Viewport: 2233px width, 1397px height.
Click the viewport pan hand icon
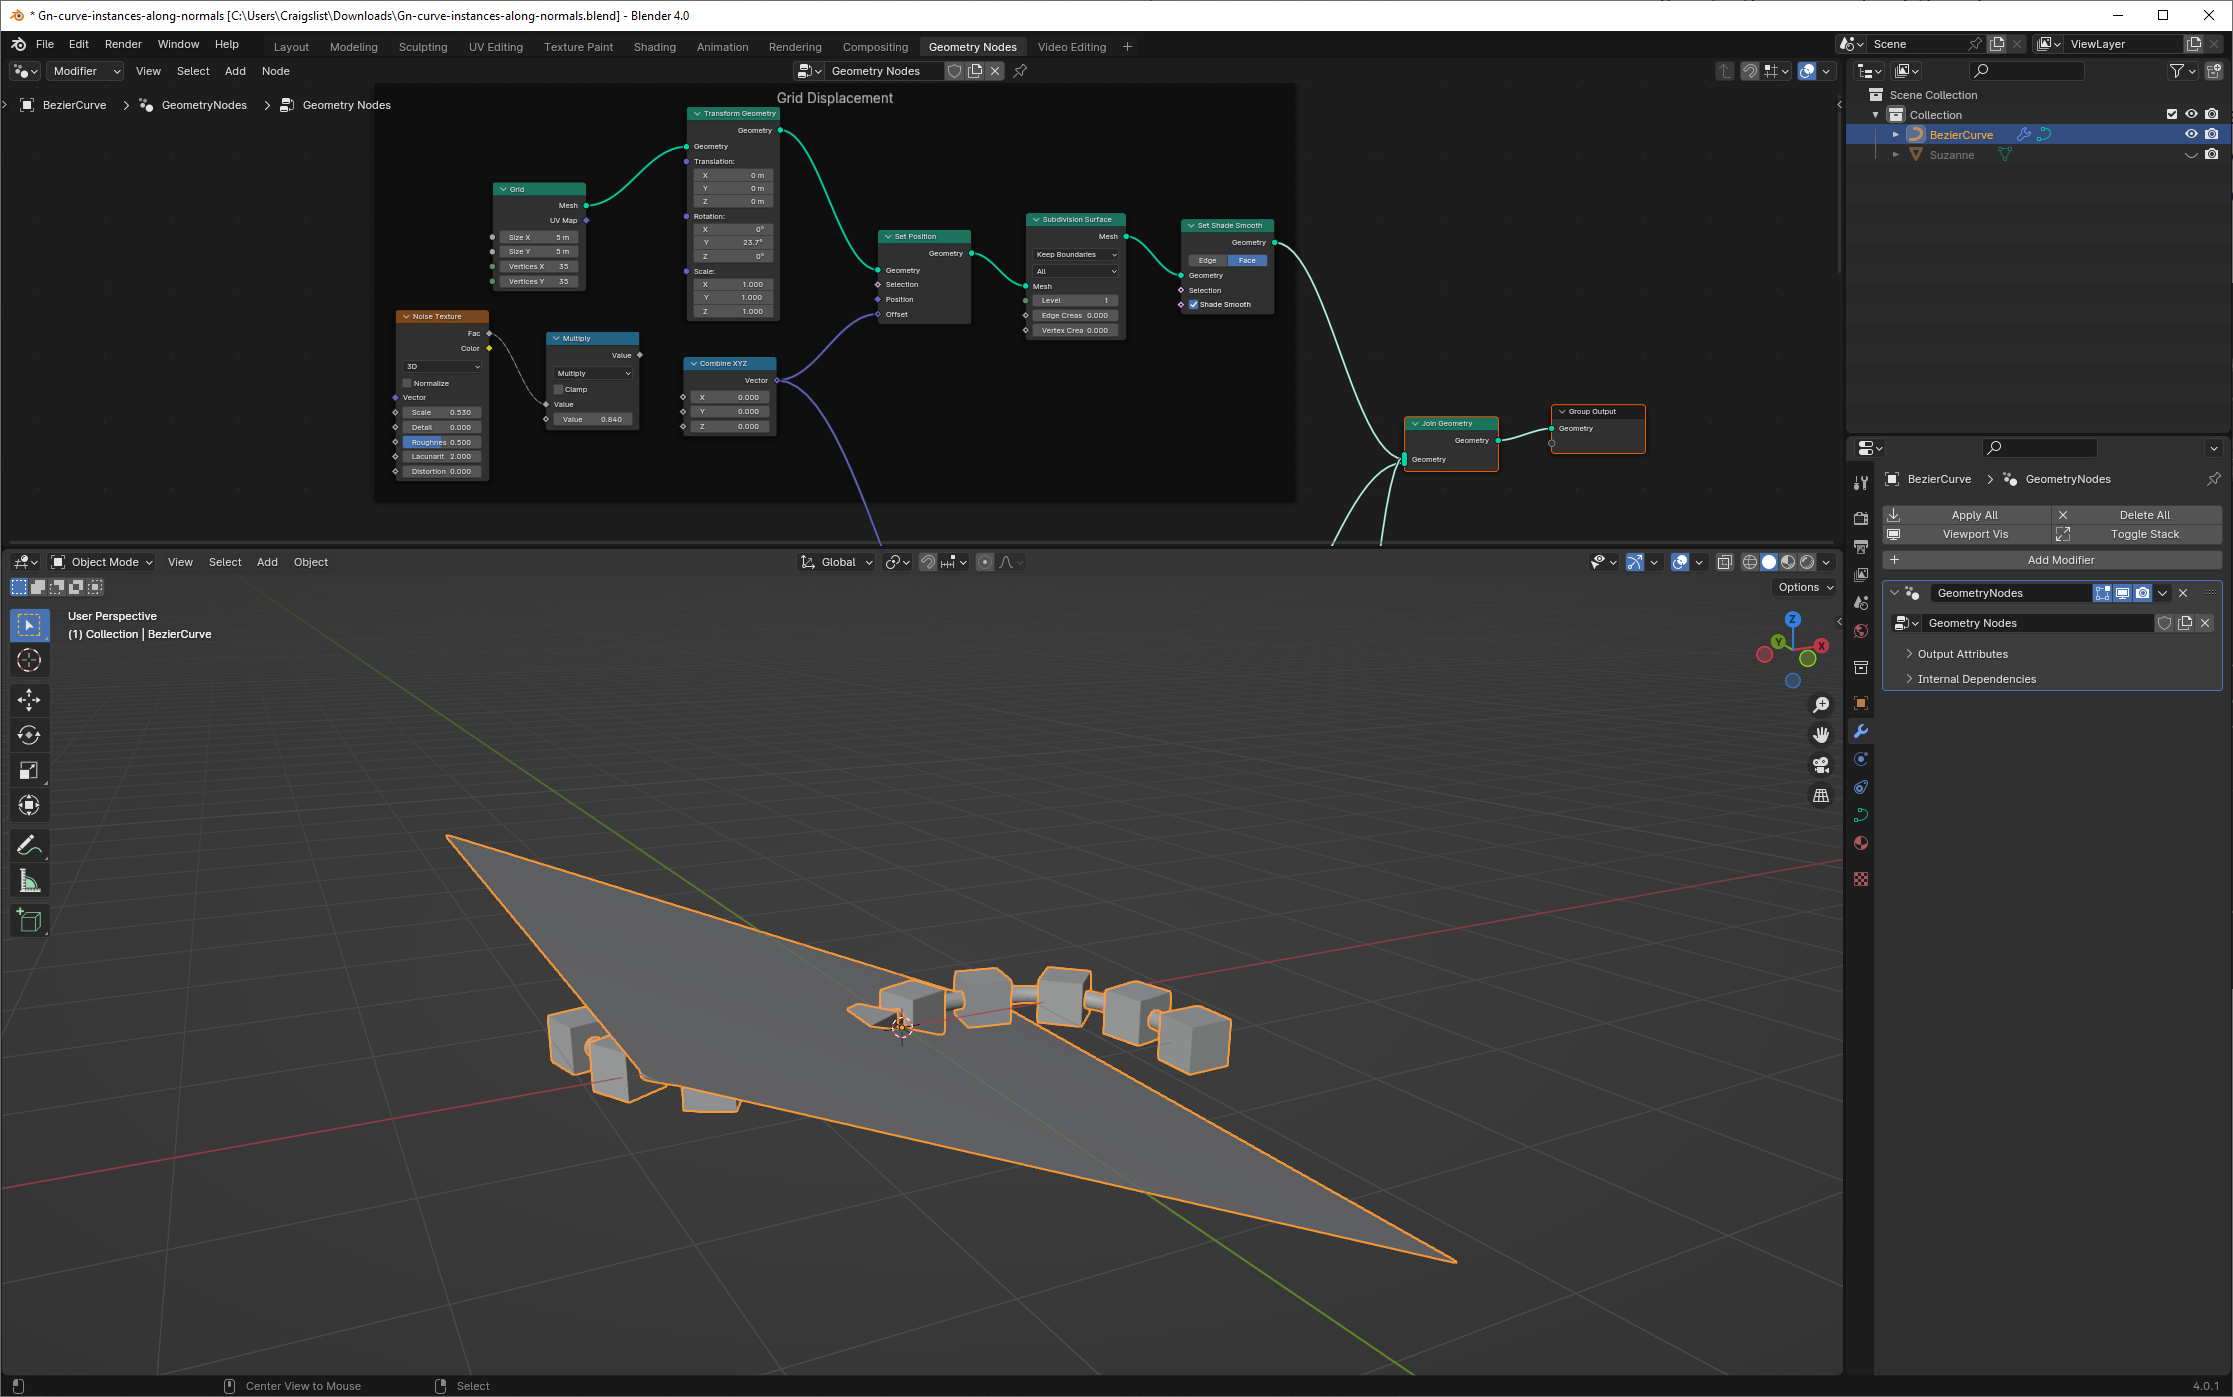pos(1821,735)
